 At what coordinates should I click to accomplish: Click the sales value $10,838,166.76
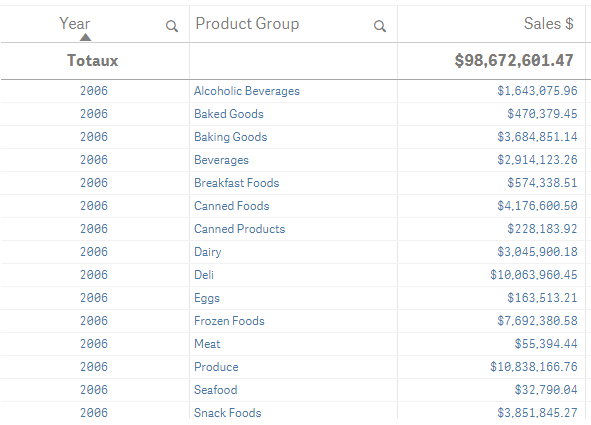(534, 367)
